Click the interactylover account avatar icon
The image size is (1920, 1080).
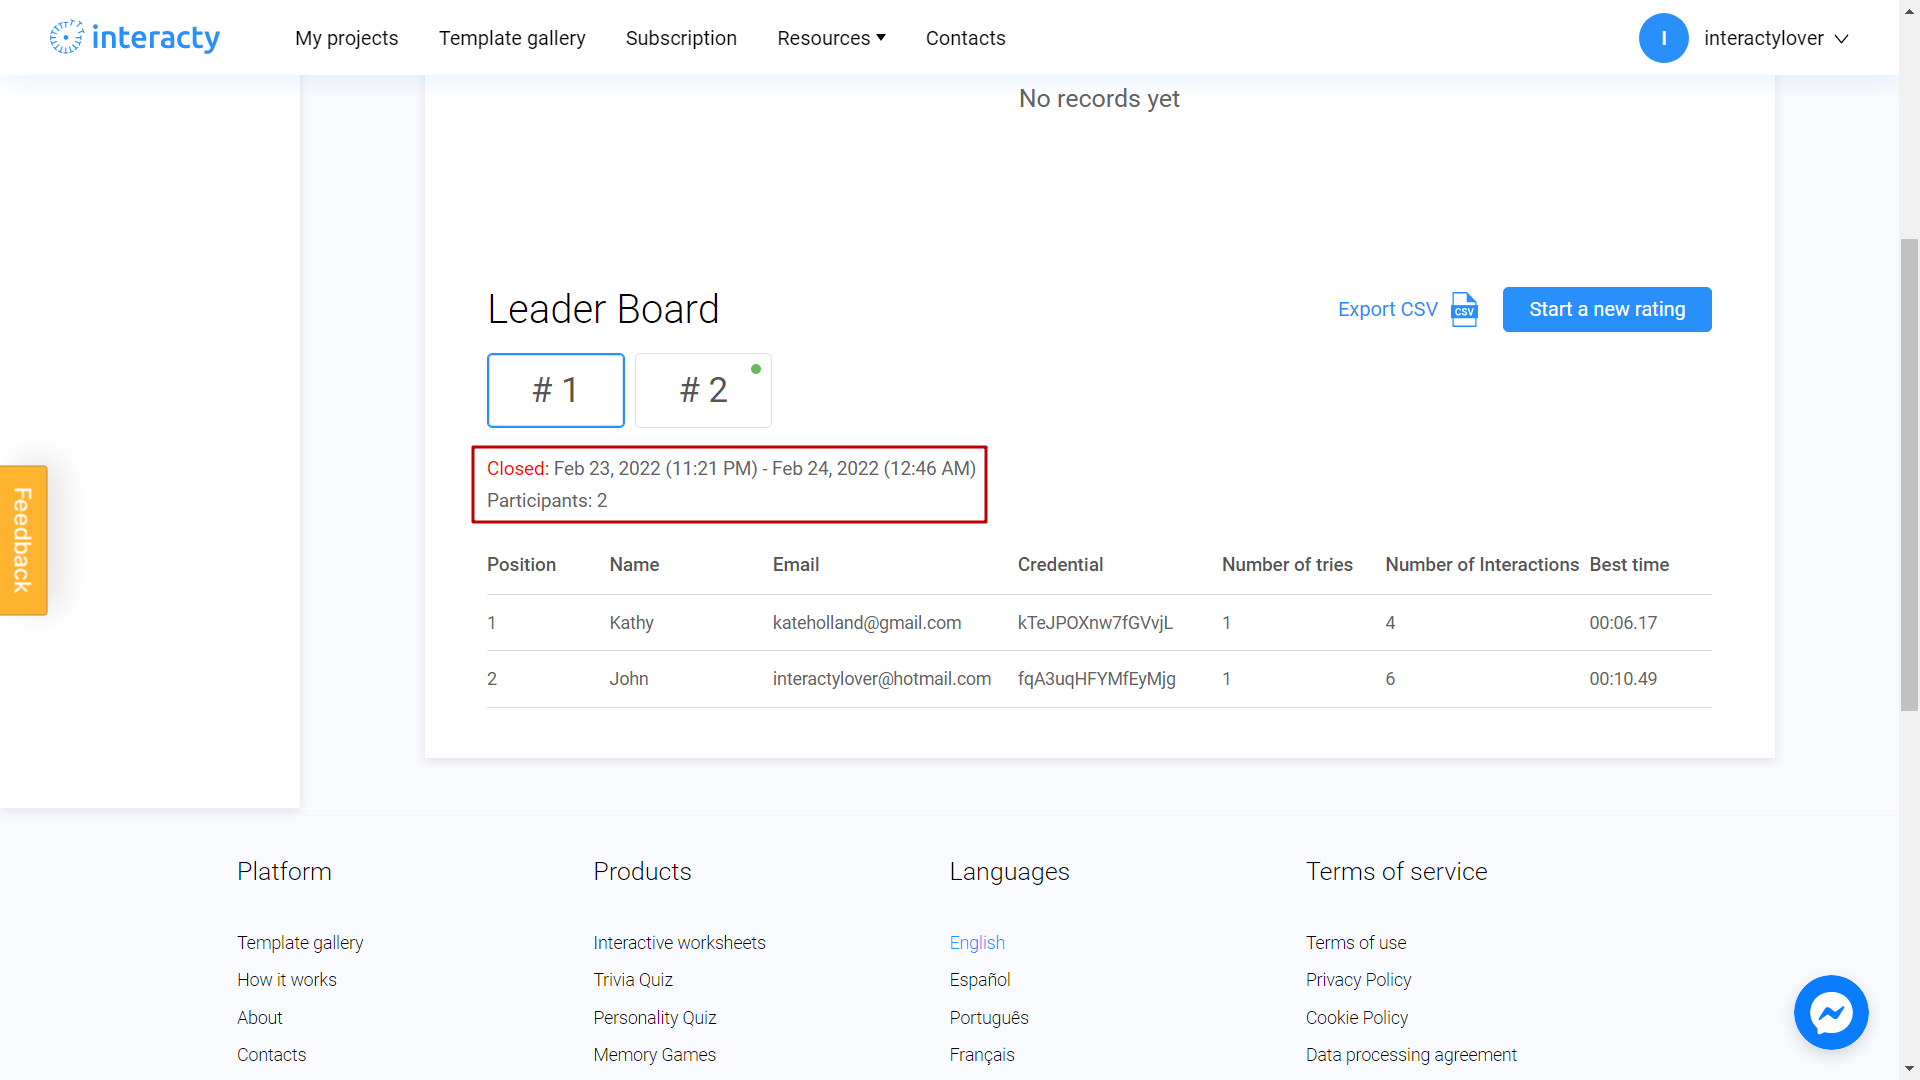[1663, 37]
